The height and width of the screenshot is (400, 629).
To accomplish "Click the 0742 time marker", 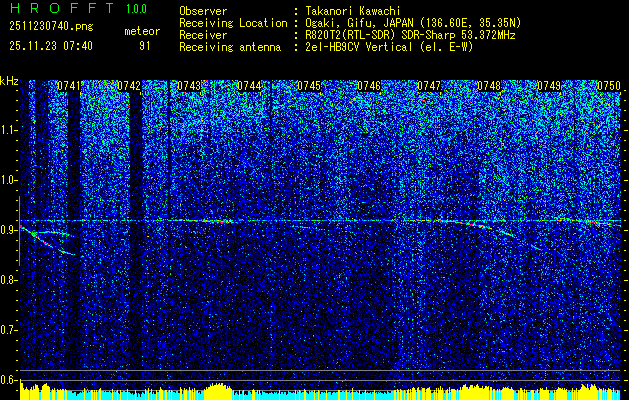I will click(129, 86).
